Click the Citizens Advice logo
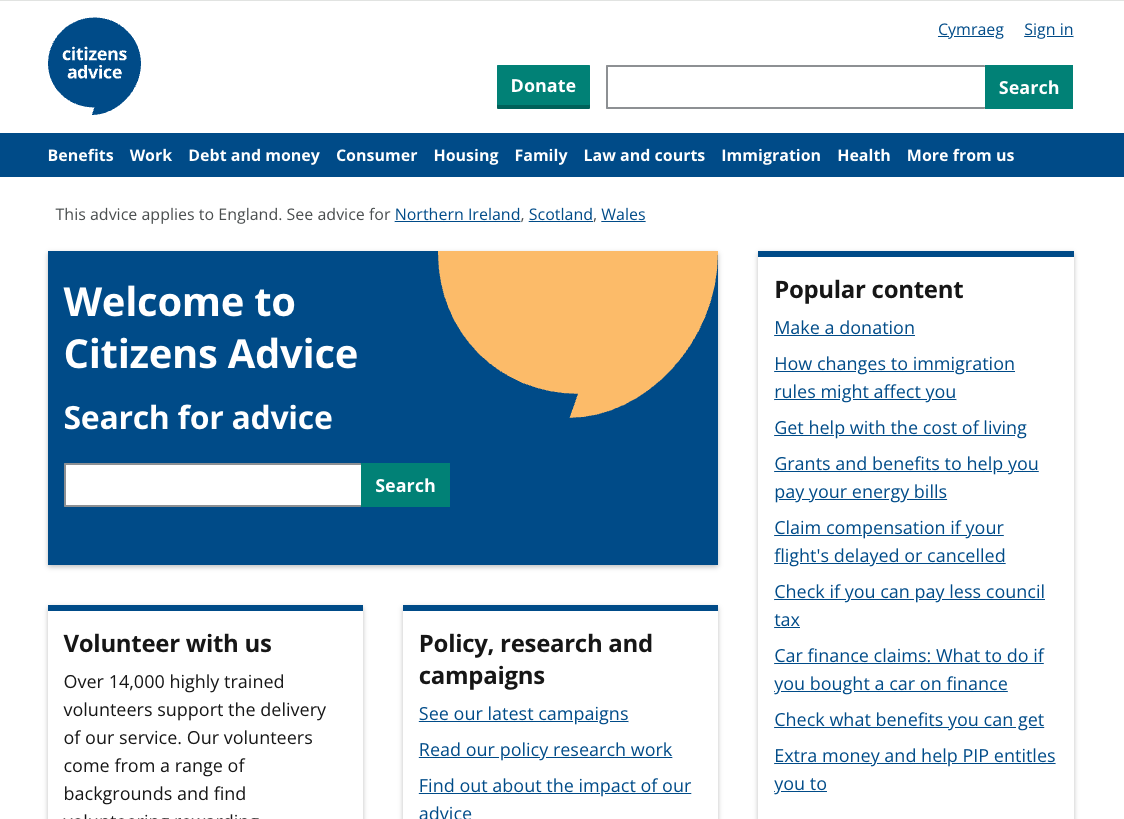The image size is (1124, 819). tap(94, 66)
